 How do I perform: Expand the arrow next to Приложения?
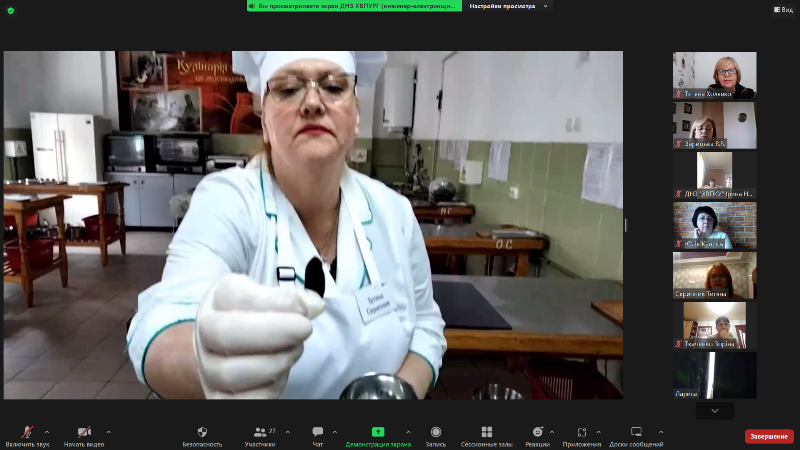pos(598,432)
